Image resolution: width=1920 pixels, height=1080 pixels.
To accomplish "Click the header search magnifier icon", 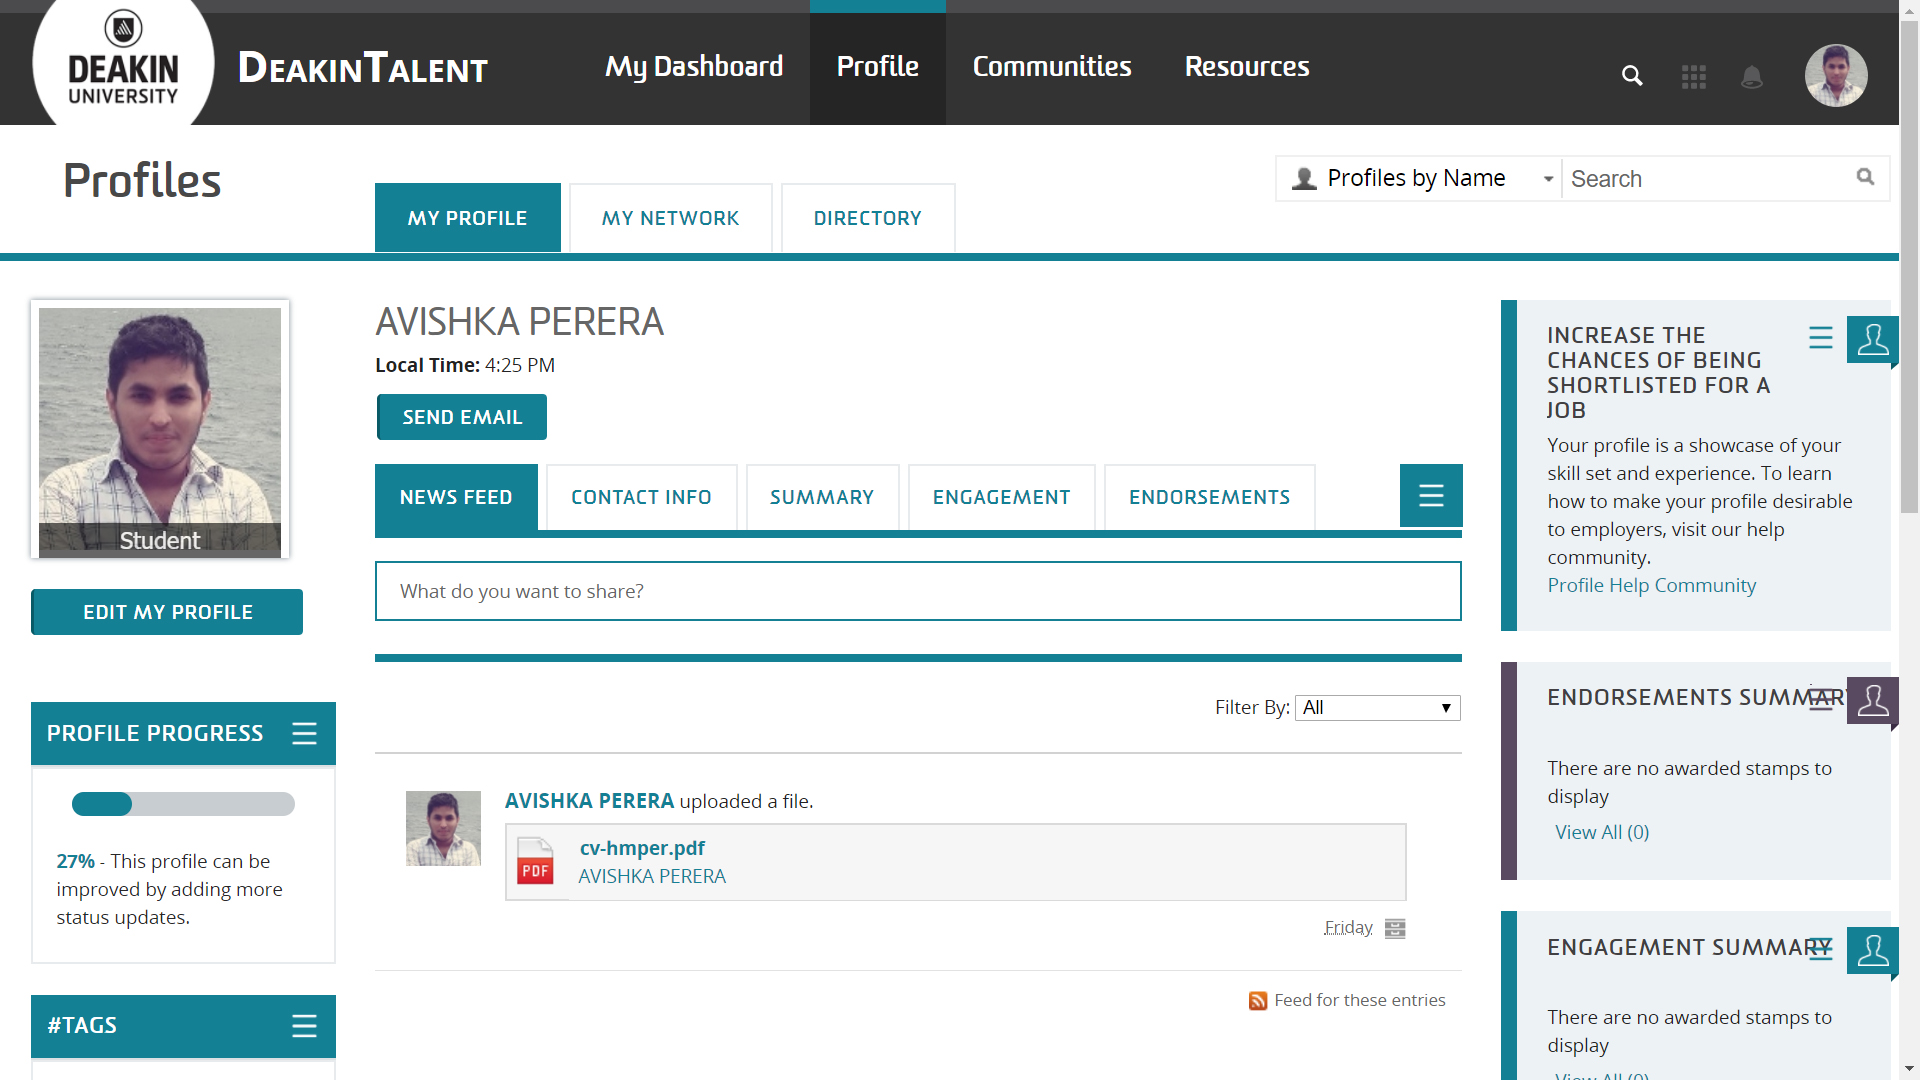I will [1632, 76].
